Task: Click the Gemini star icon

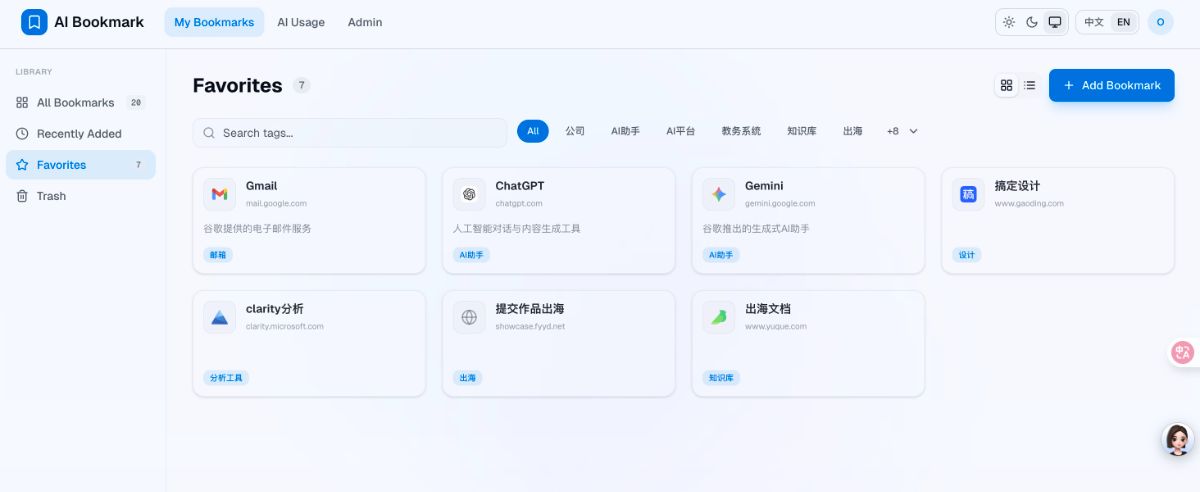Action: pyautogui.click(x=718, y=194)
